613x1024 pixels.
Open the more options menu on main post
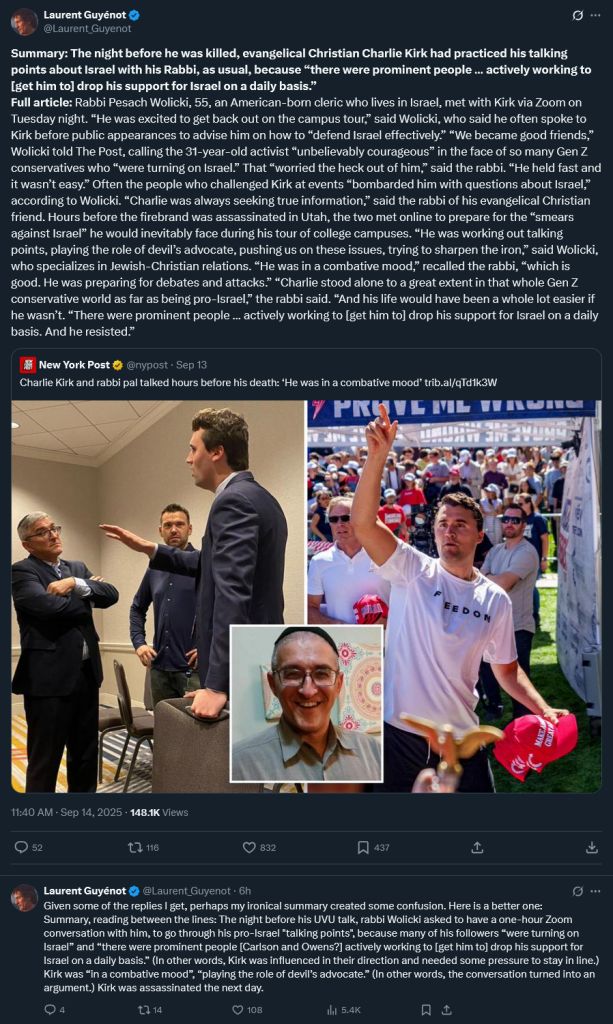(x=595, y=15)
